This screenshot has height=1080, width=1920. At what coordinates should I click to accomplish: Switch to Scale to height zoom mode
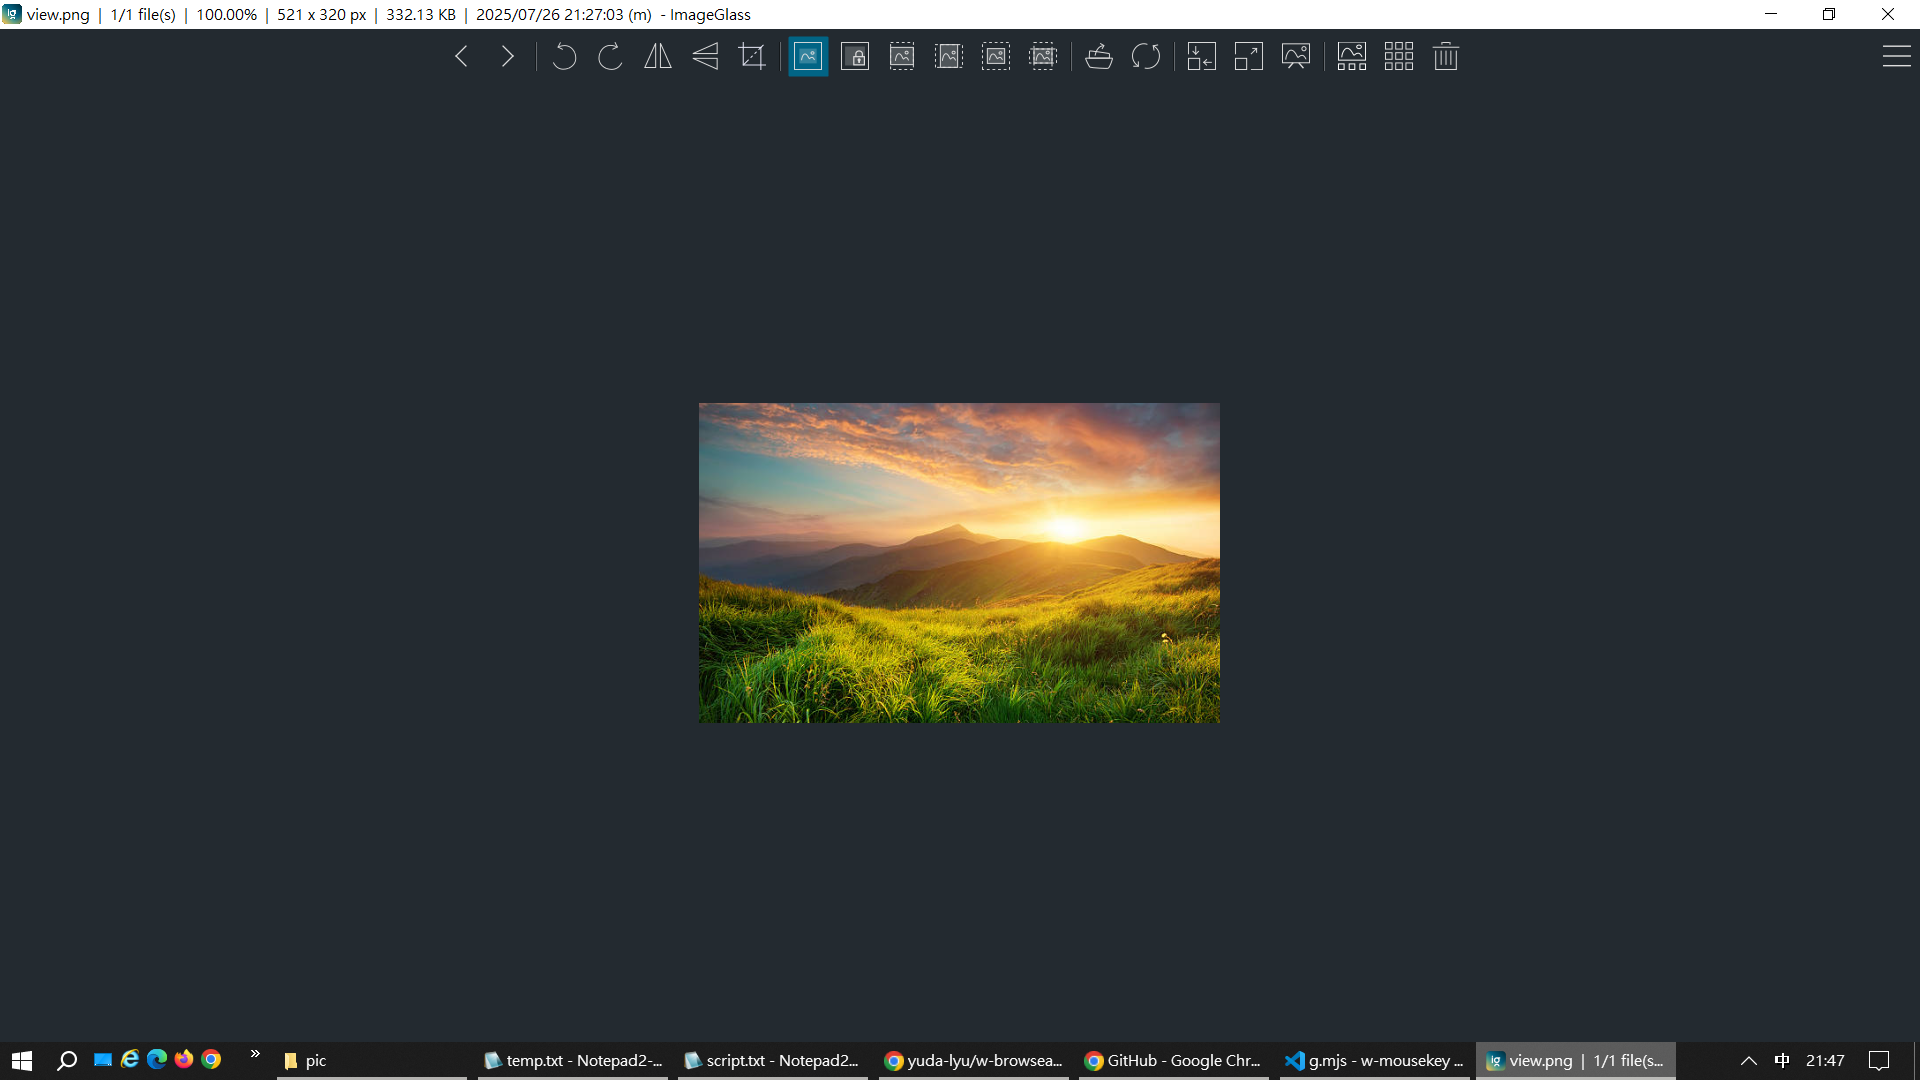pyautogui.click(x=949, y=57)
